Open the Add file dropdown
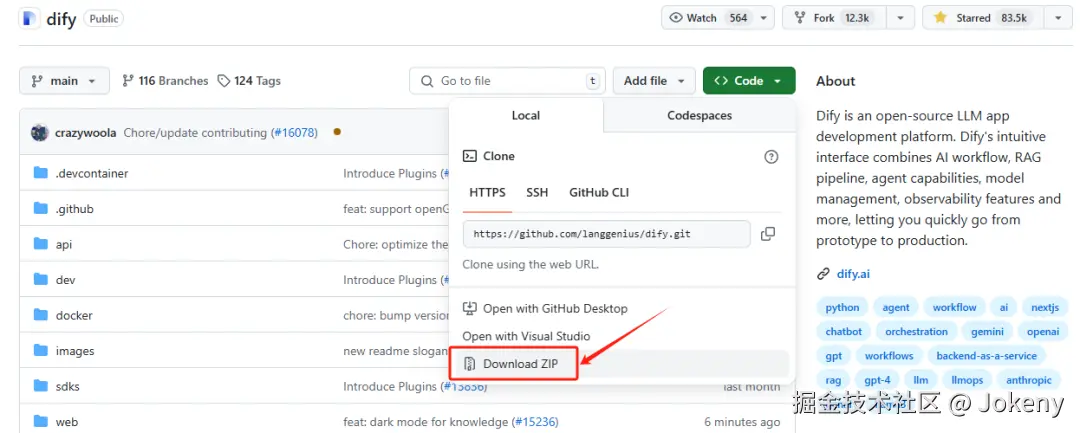 [x=654, y=81]
